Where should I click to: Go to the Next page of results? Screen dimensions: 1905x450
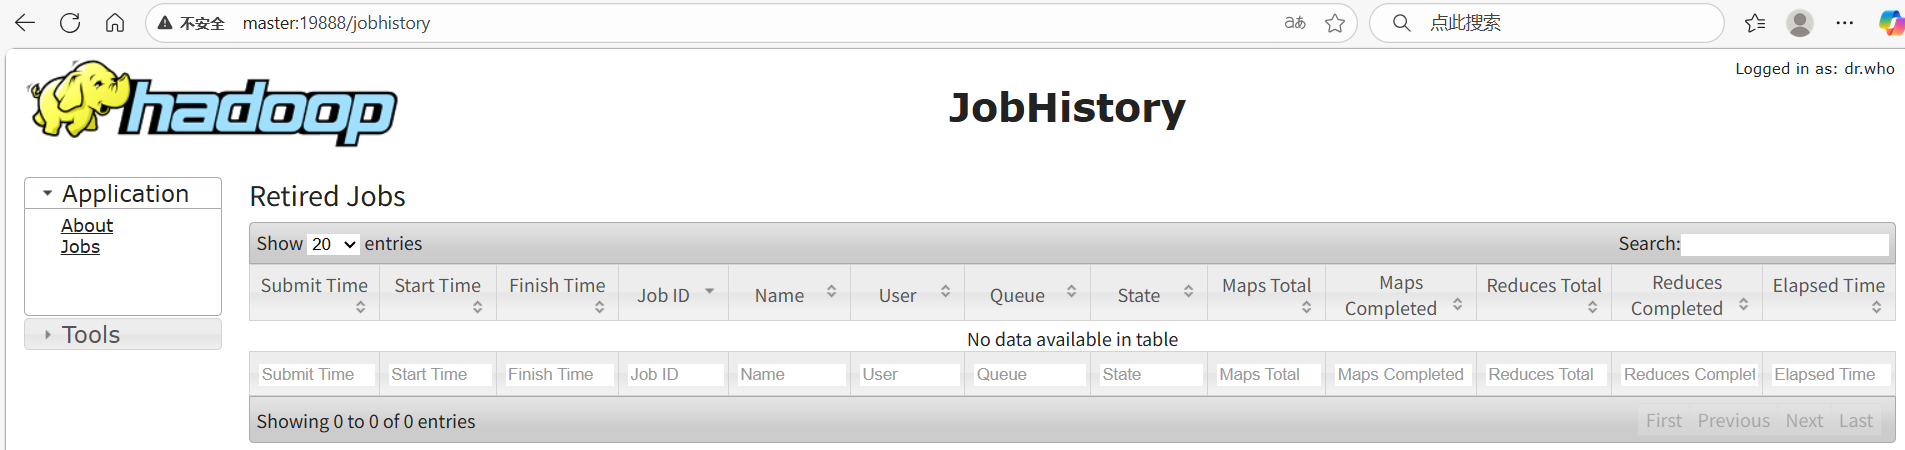[x=1804, y=421]
